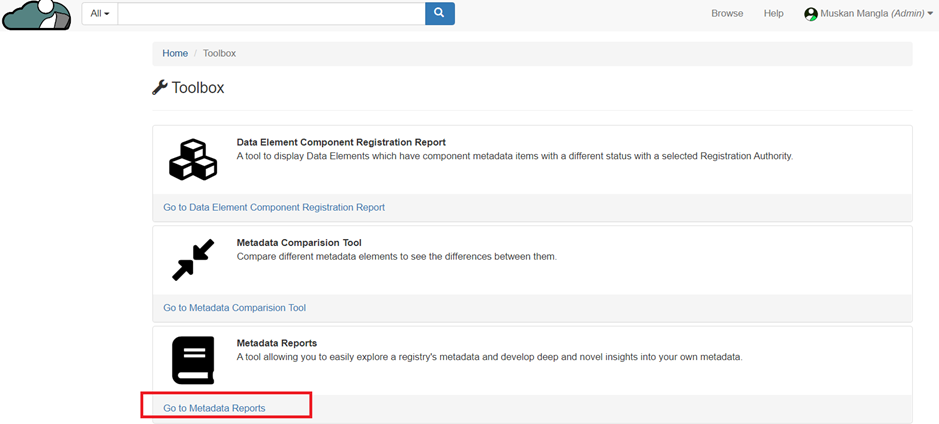Go to Home via breadcrumb
The image size is (939, 424).
(175, 53)
